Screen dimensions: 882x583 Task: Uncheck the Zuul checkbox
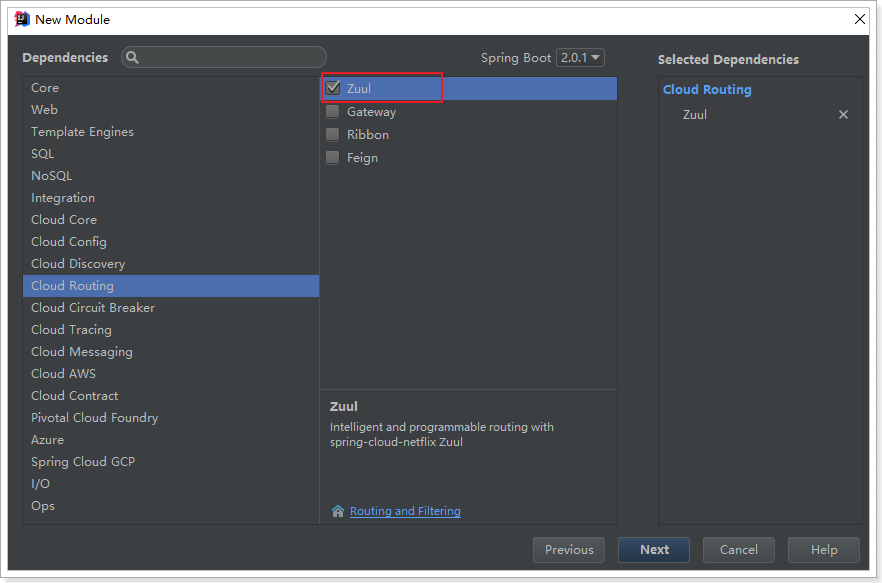334,89
